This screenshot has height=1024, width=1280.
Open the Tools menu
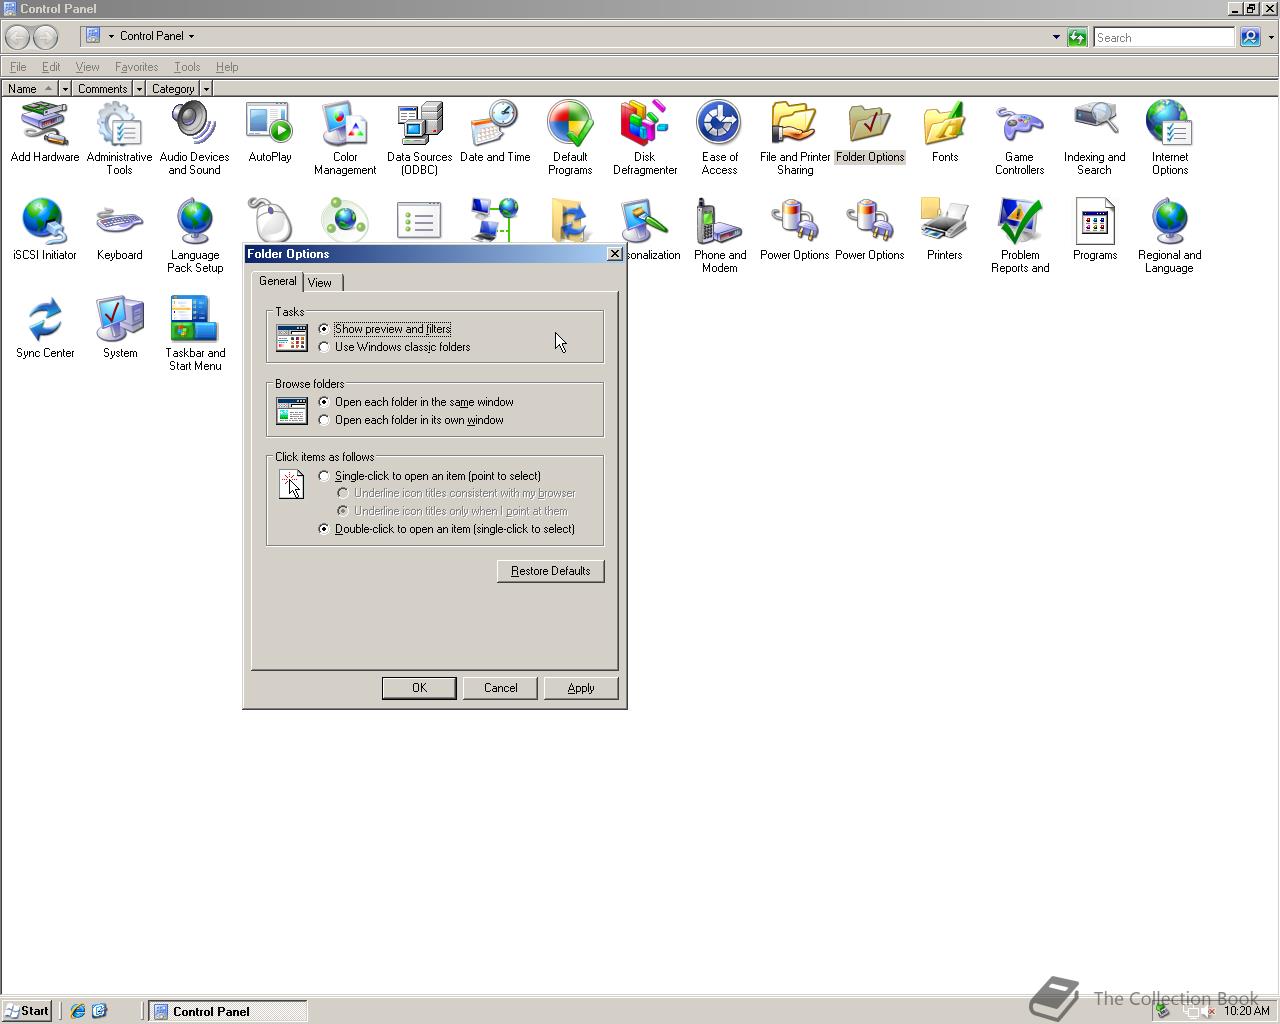pos(187,67)
